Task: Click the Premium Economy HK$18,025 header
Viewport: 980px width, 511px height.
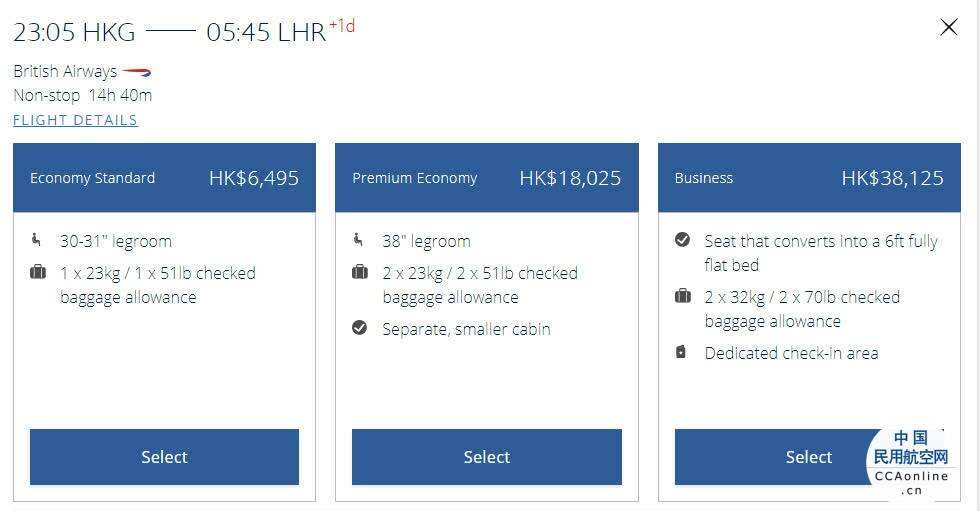Action: [x=487, y=177]
